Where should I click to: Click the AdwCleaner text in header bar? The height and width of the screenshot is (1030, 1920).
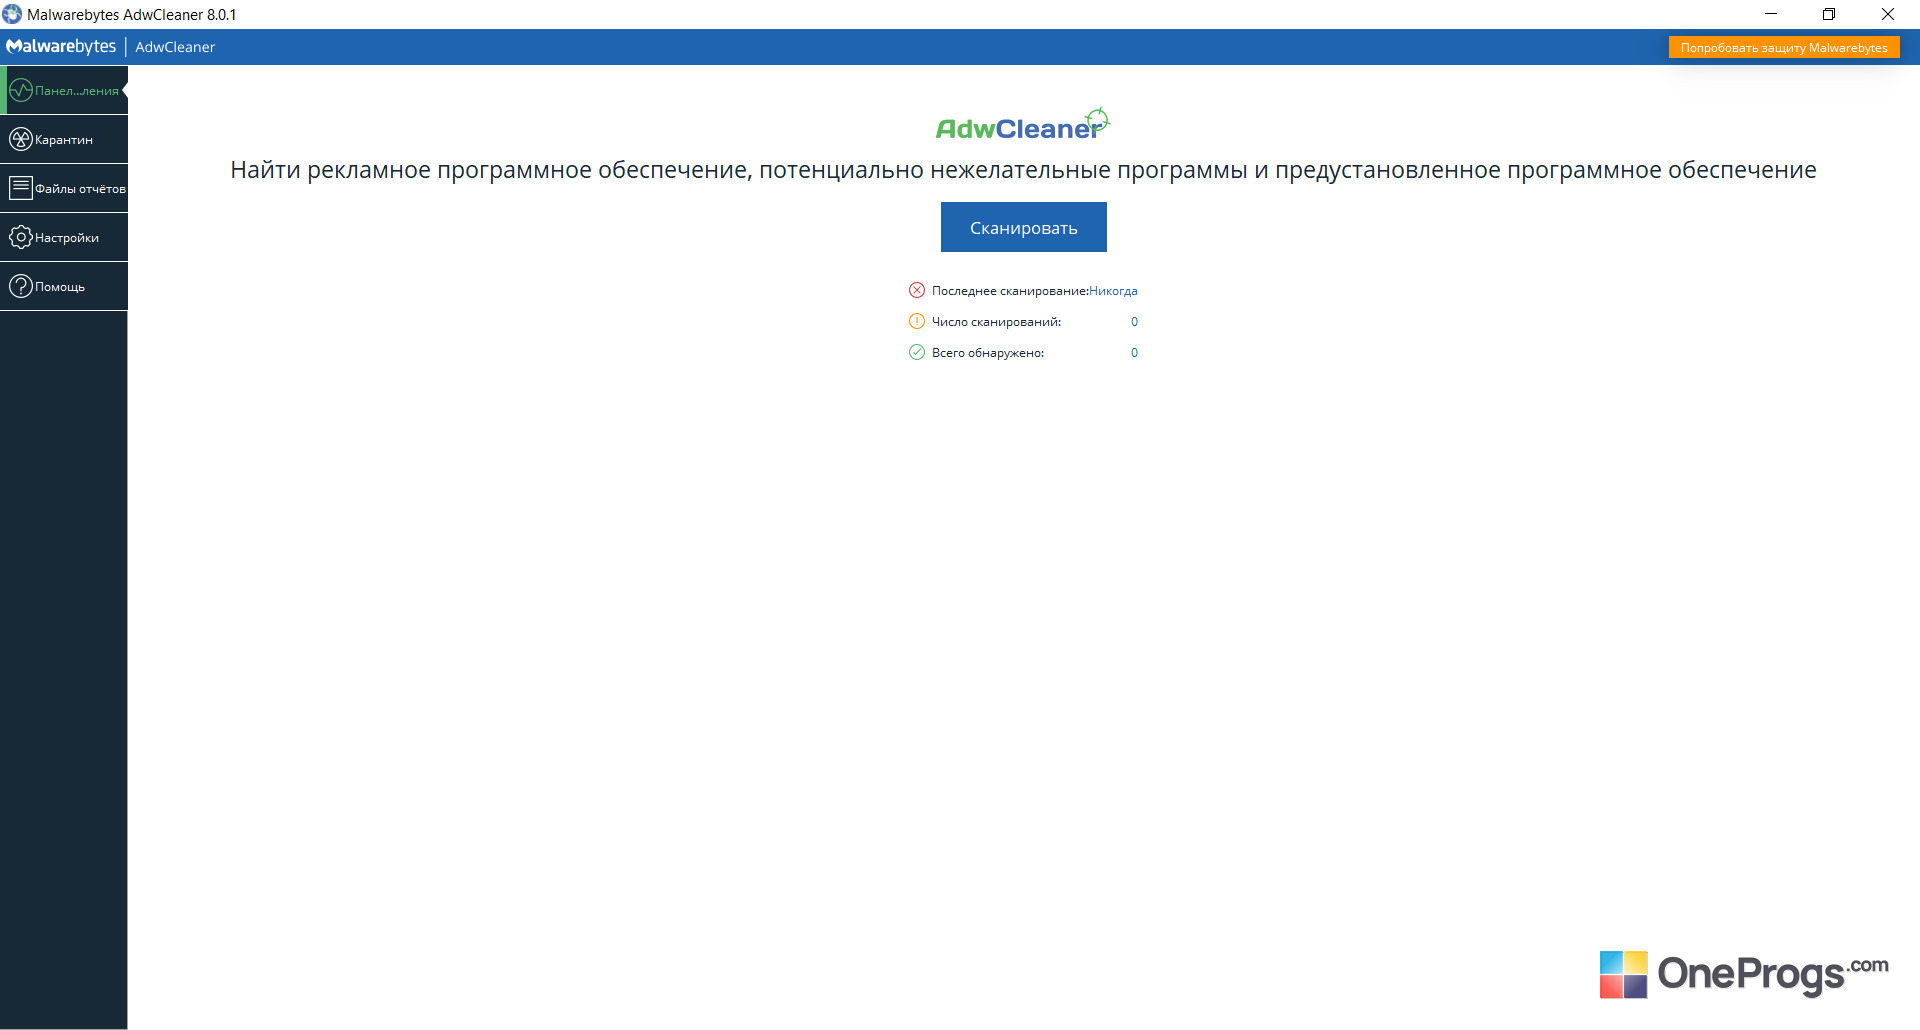point(175,47)
